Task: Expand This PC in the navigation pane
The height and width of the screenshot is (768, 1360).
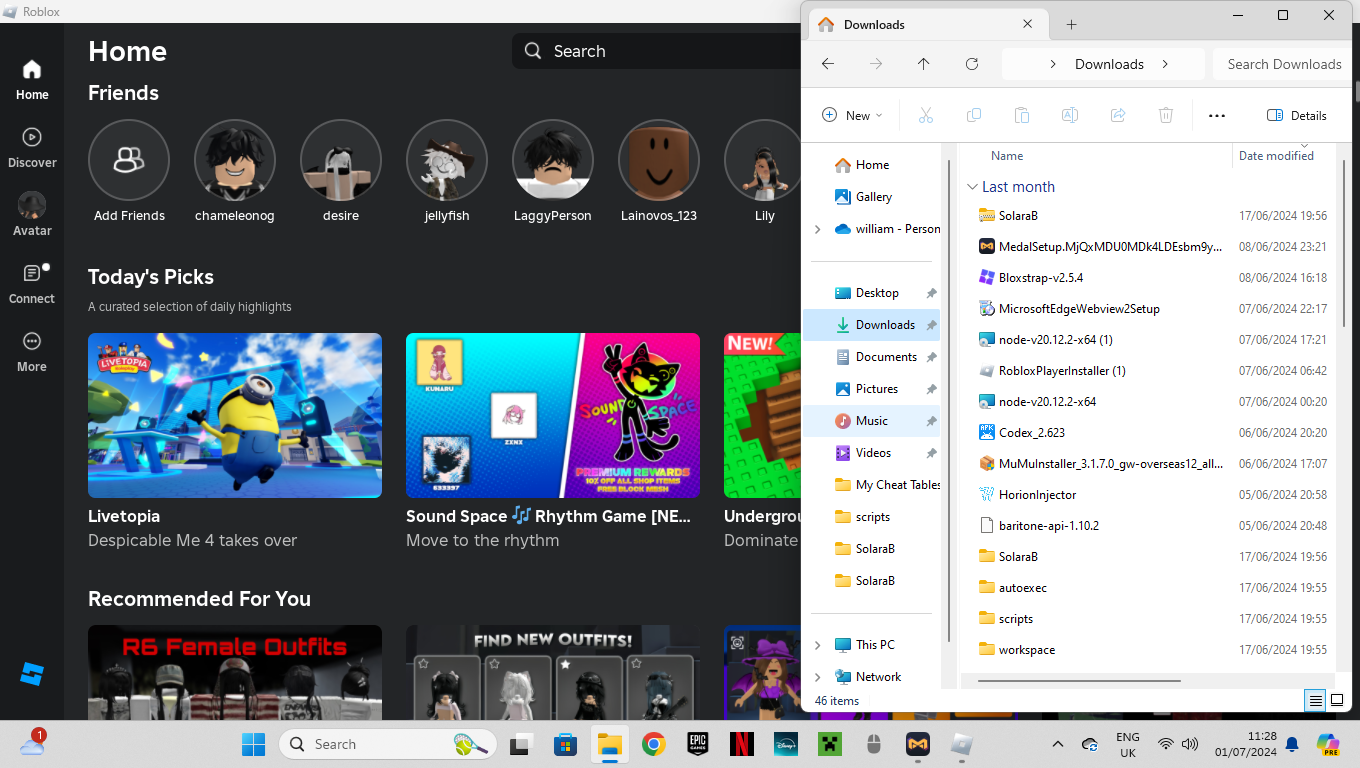Action: click(818, 645)
